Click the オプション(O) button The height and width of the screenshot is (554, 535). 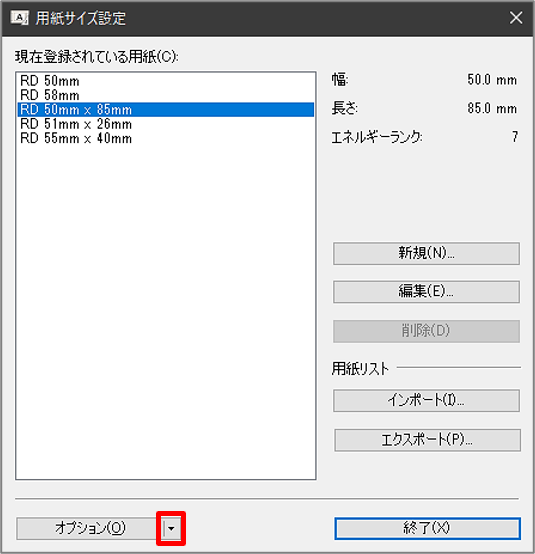click(90, 529)
